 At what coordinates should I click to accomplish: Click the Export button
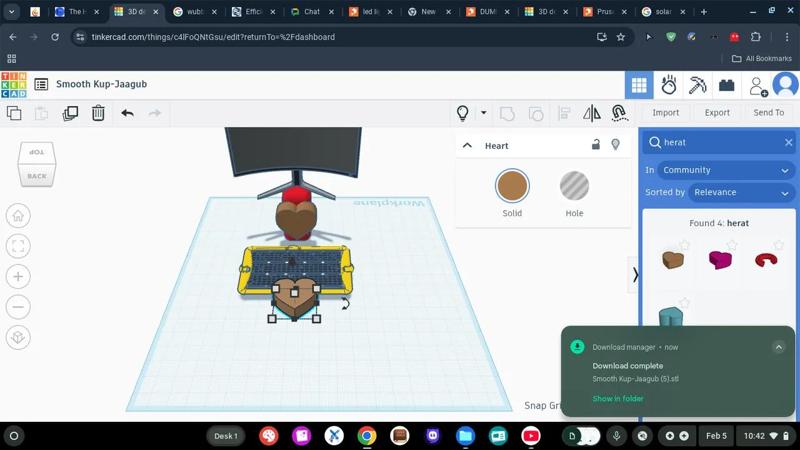coord(717,113)
